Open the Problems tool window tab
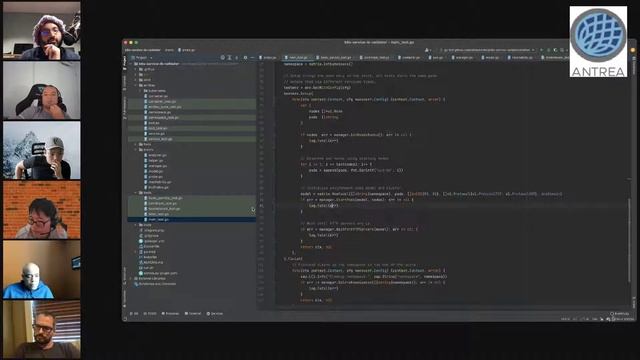Screen dimensions: 640x360 pyautogui.click(x=171, y=313)
